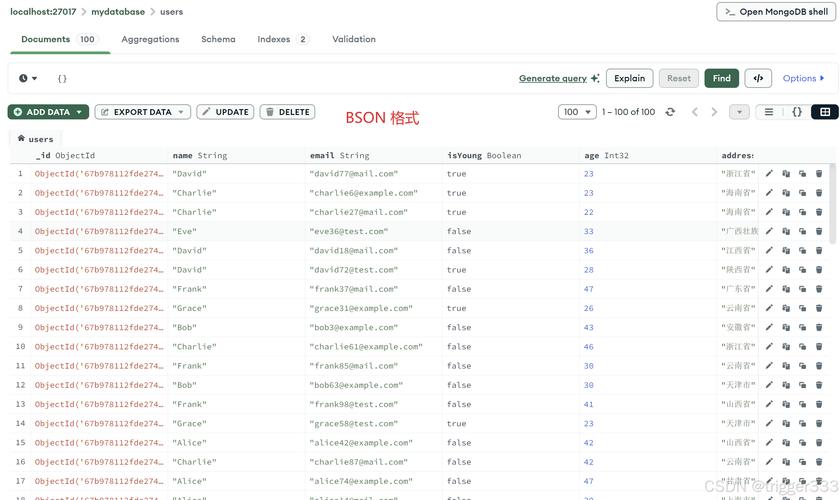The height and width of the screenshot is (500, 840).
Task: Expand the query Options
Action: [804, 78]
